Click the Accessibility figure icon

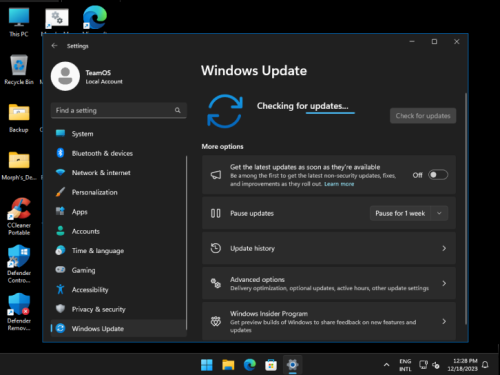[x=60, y=289]
